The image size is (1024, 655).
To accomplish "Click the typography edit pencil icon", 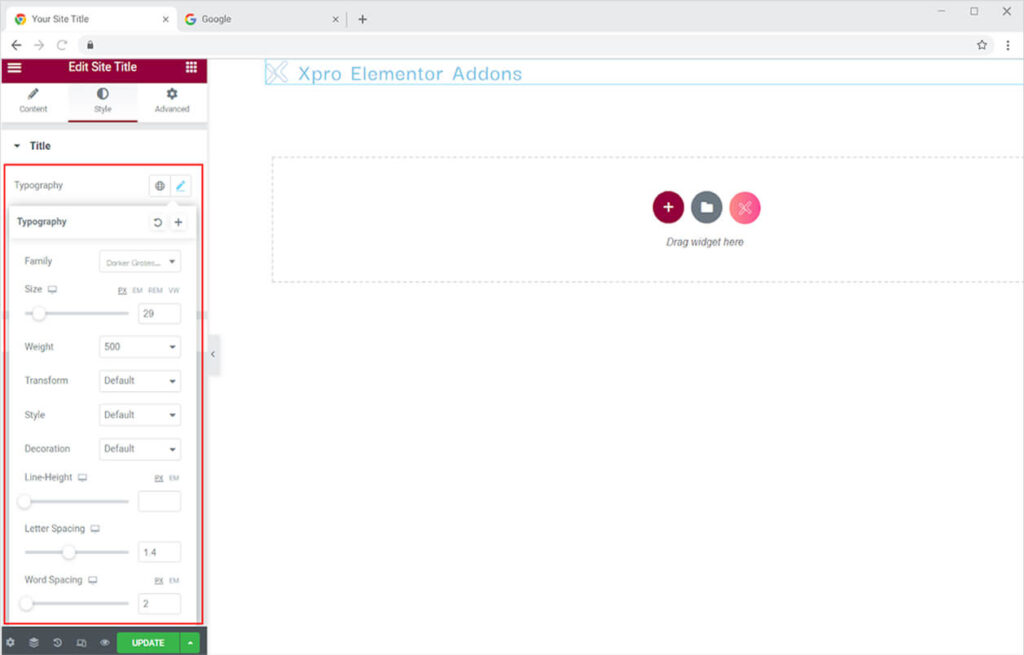I will pos(181,185).
